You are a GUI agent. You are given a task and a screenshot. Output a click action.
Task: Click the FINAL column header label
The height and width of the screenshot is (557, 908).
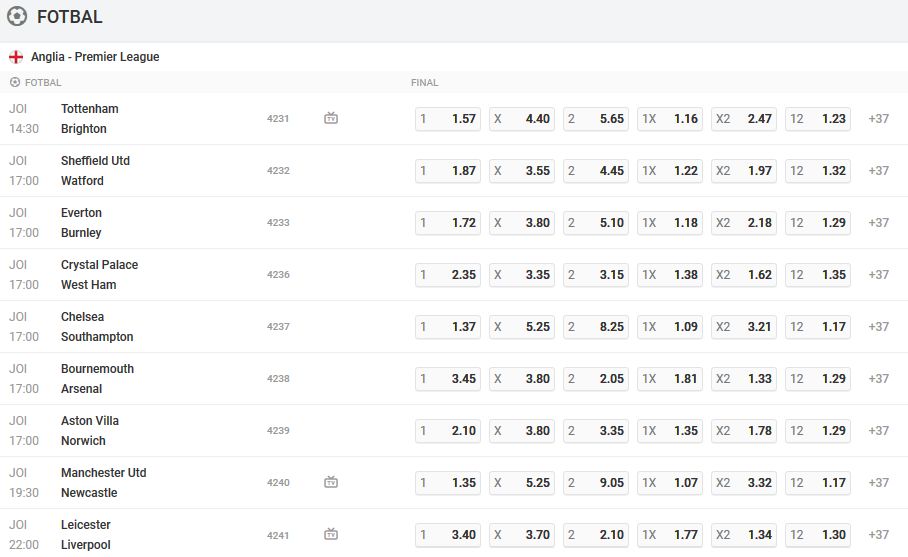click(425, 83)
